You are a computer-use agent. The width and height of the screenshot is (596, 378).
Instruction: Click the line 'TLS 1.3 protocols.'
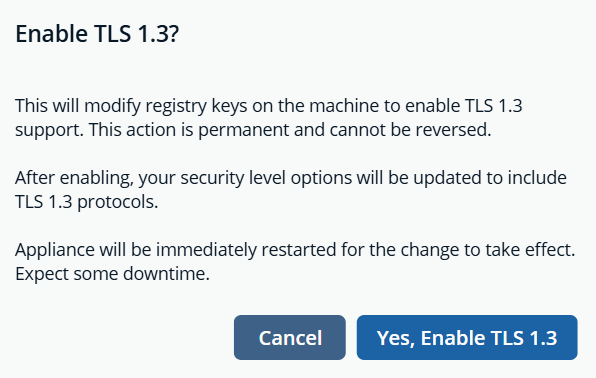coord(87,202)
